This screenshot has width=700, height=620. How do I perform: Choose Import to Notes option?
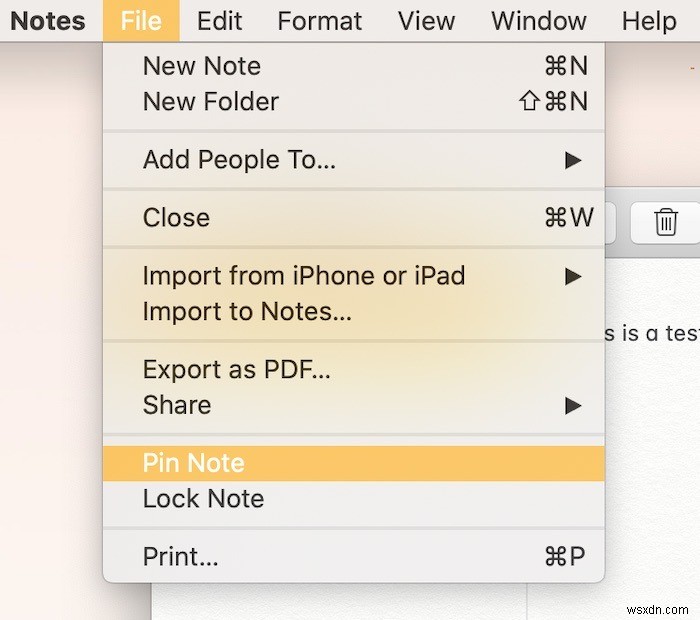point(354,312)
